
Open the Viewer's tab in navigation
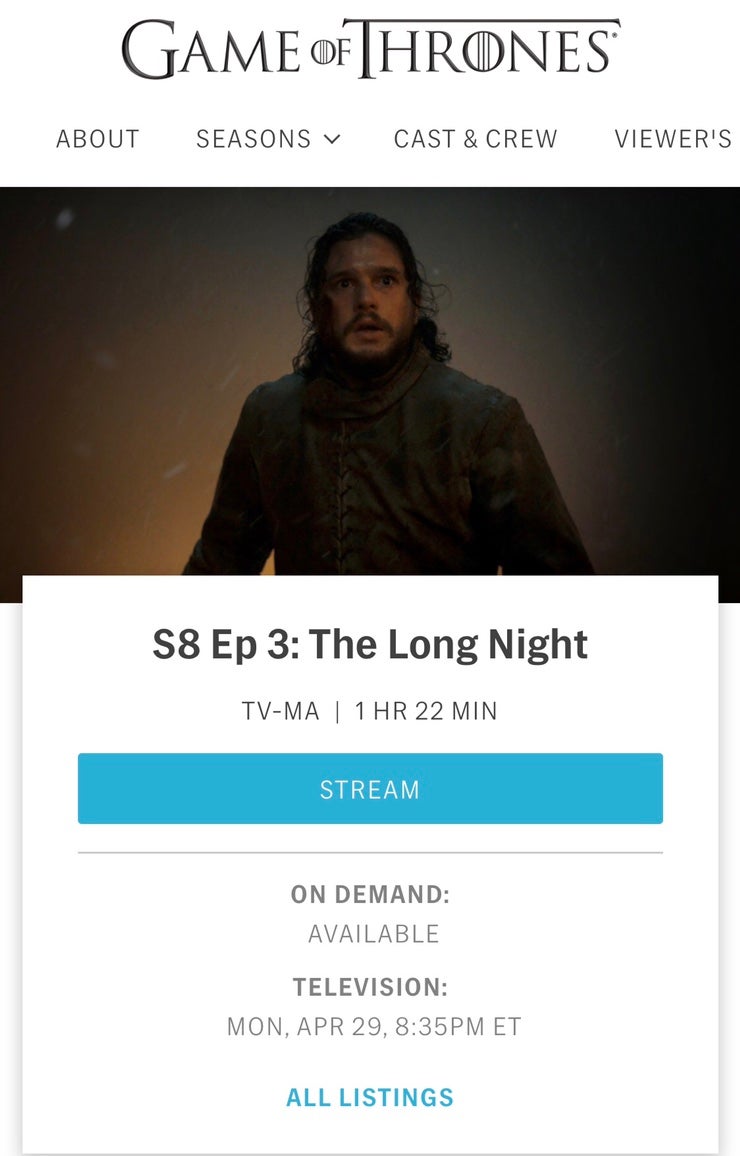pos(674,139)
